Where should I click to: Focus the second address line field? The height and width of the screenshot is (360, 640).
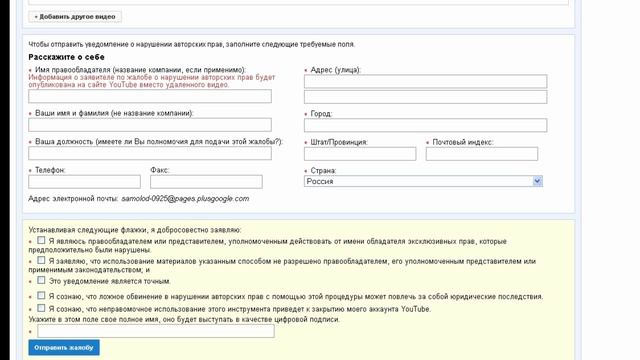point(425,97)
